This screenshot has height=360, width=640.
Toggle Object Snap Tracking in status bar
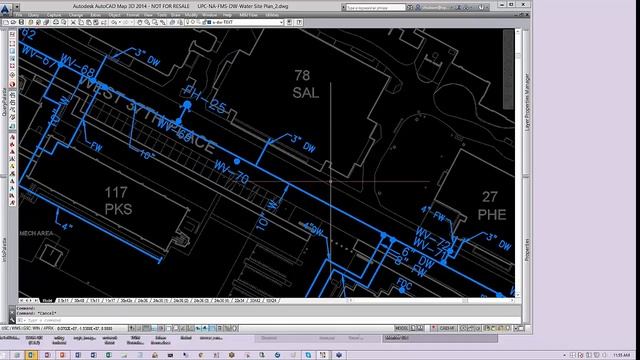point(183,328)
